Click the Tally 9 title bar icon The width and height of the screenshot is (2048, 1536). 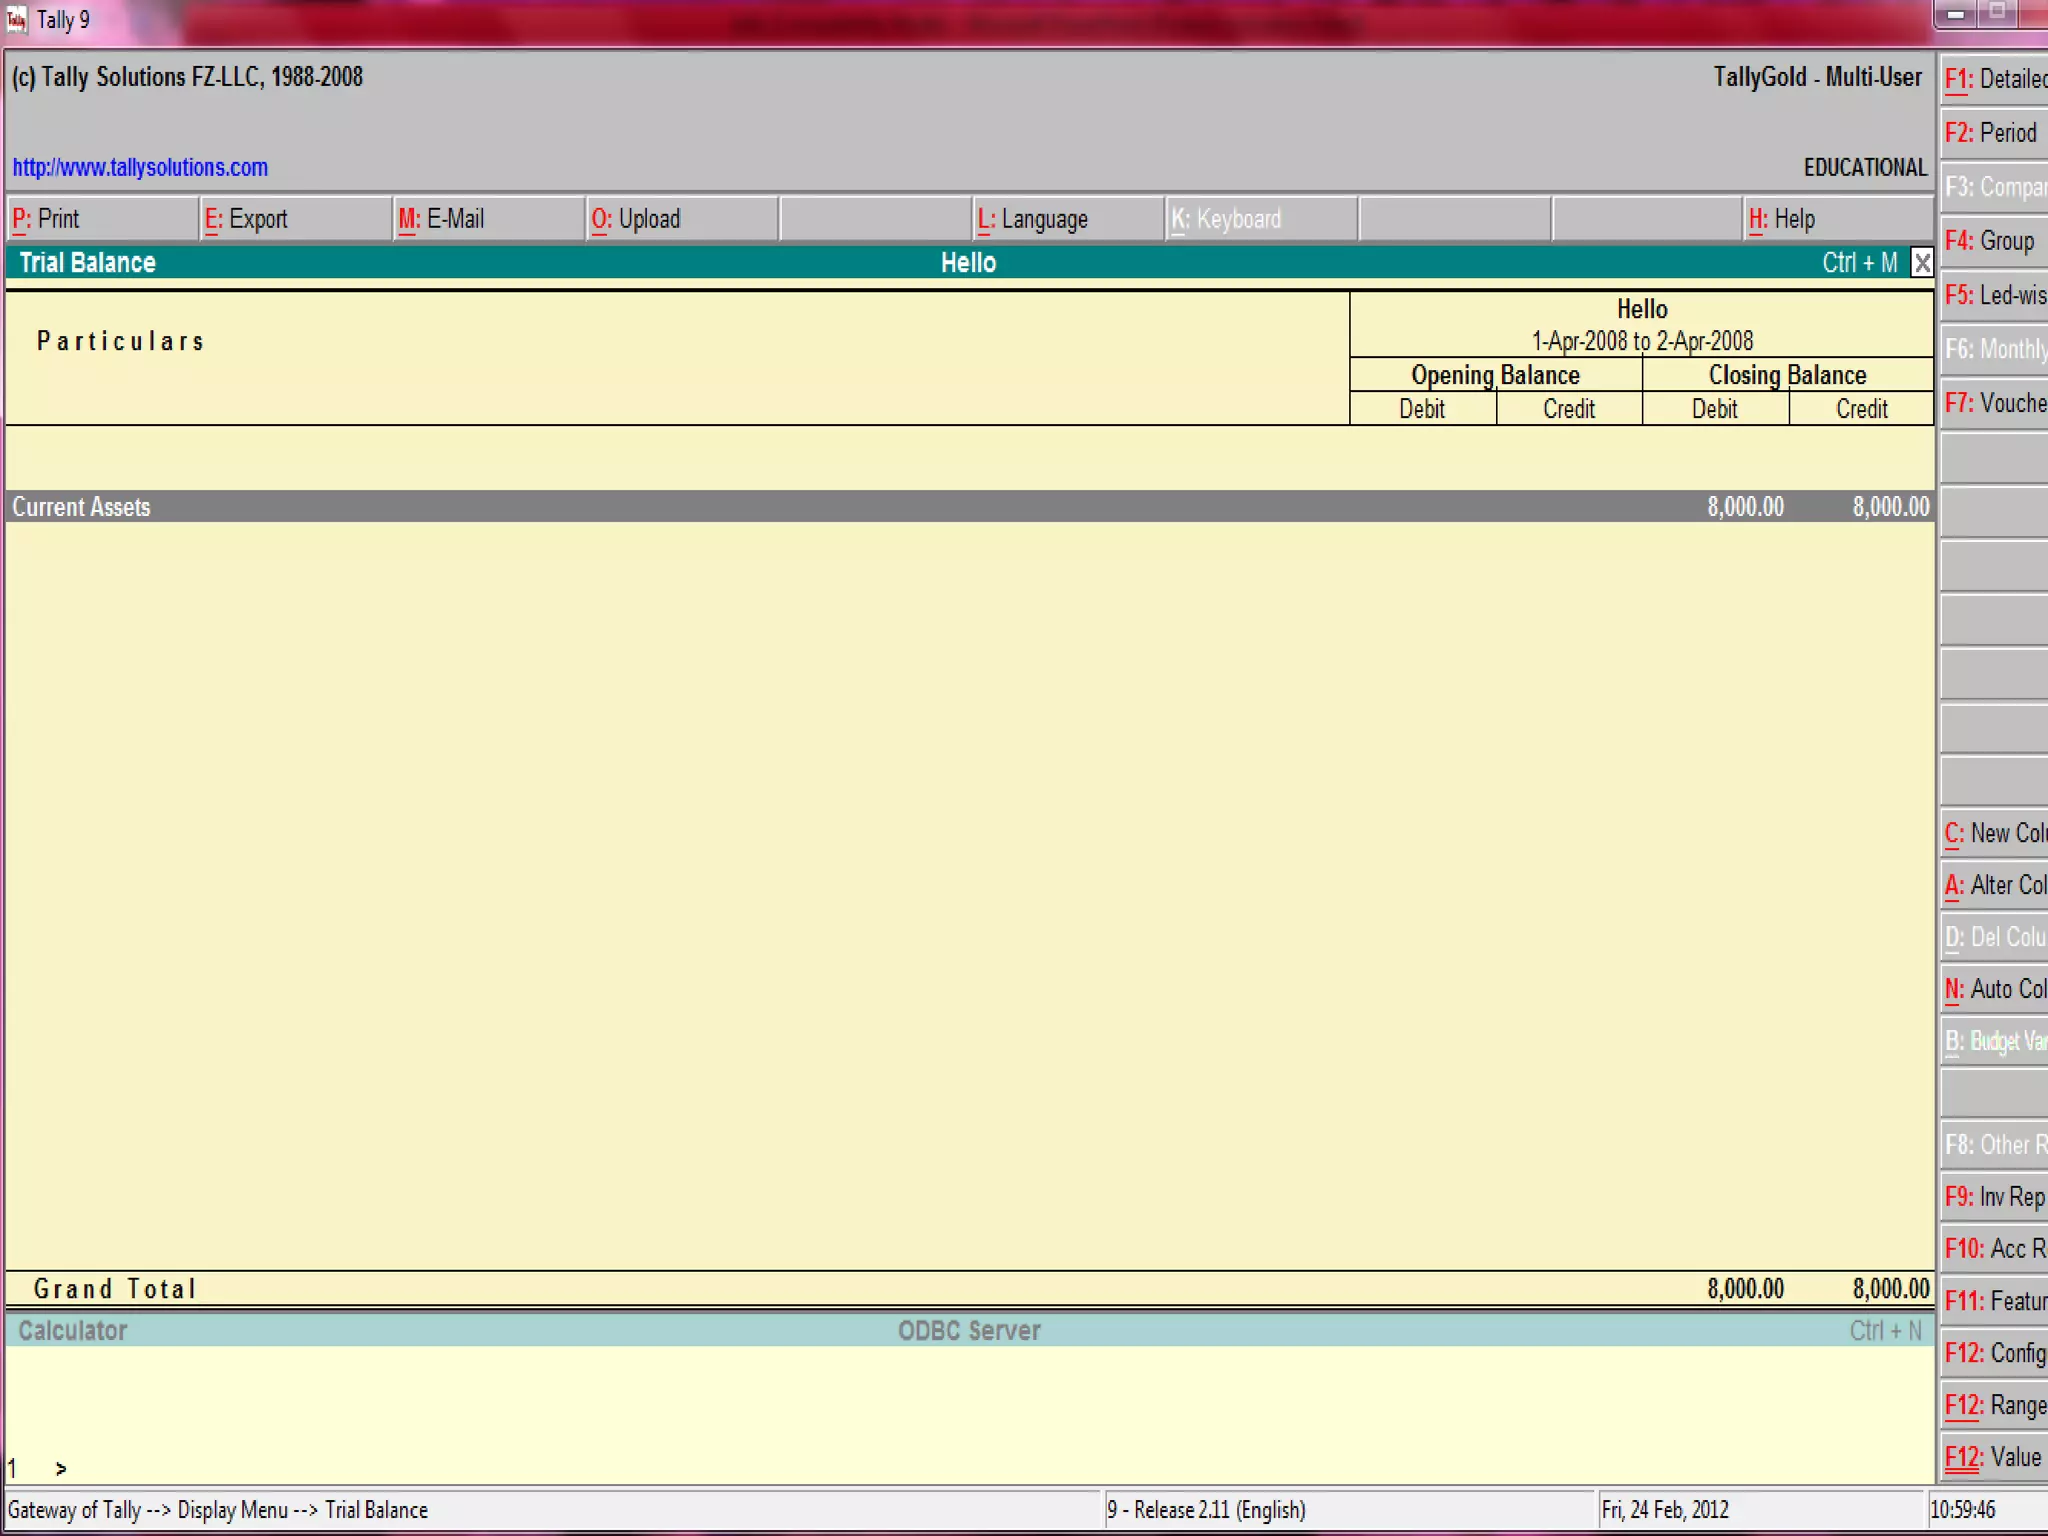[17, 20]
